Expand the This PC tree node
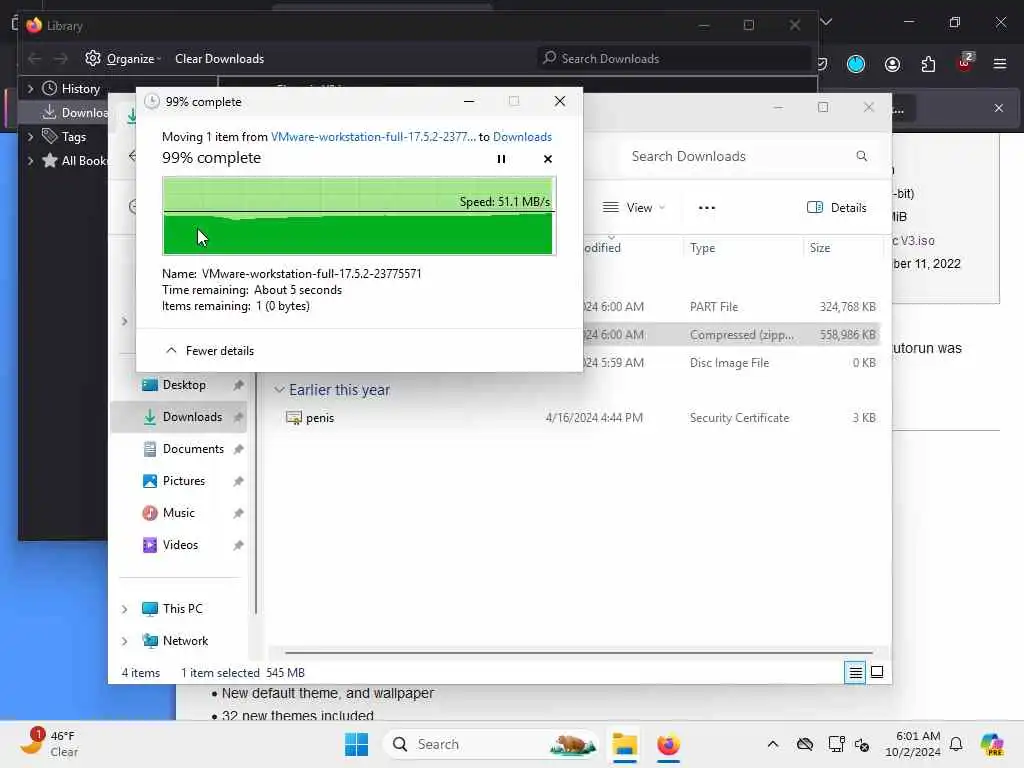The width and height of the screenshot is (1024, 768). [x=124, y=609]
